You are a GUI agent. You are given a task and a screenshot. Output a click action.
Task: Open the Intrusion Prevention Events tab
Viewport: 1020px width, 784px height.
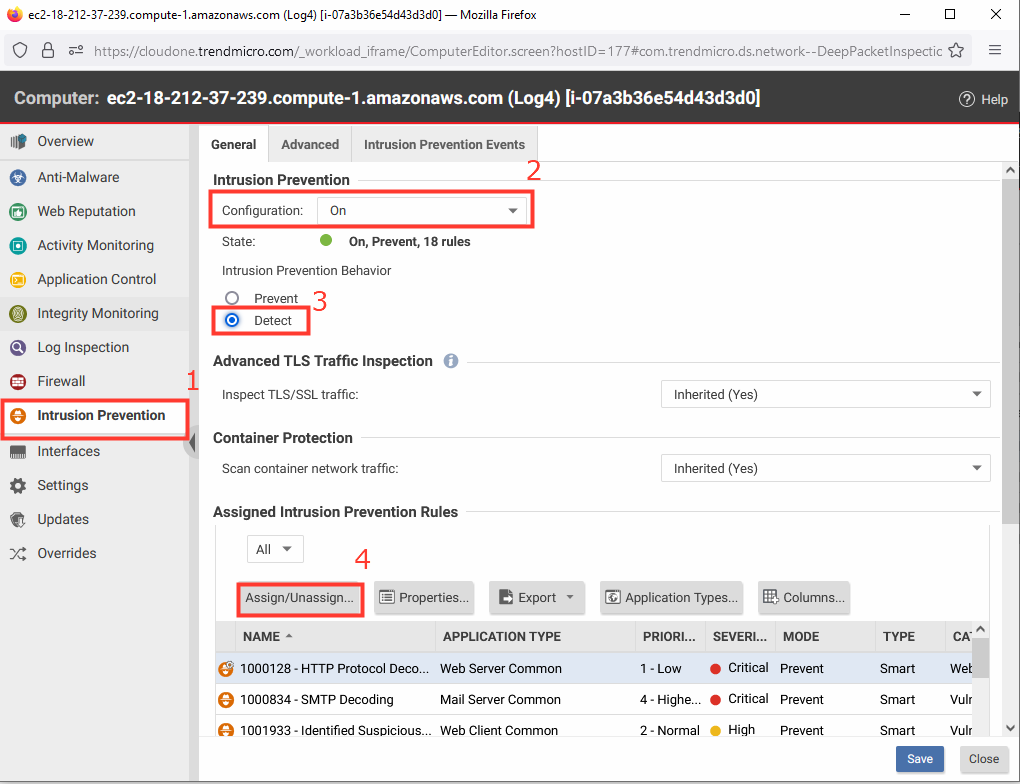click(x=444, y=144)
